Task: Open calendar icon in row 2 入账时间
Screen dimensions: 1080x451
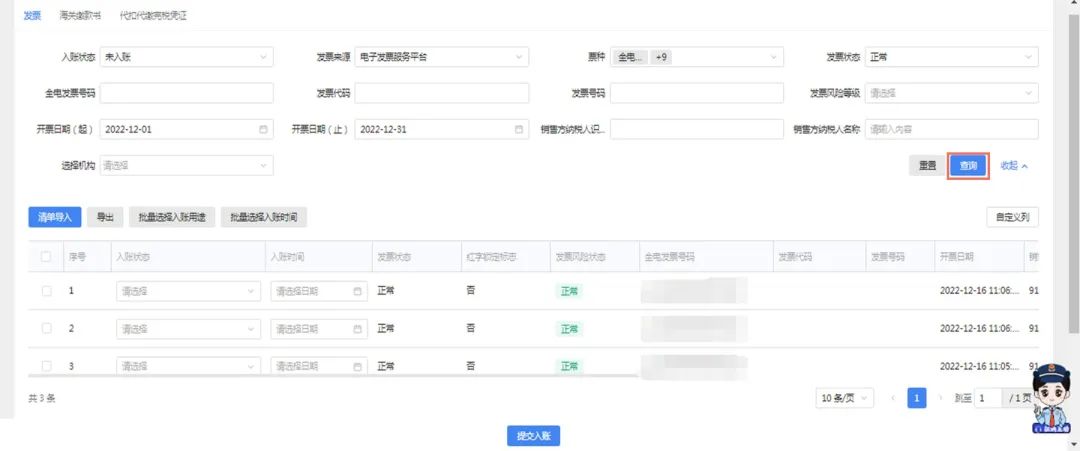Action: 357,329
